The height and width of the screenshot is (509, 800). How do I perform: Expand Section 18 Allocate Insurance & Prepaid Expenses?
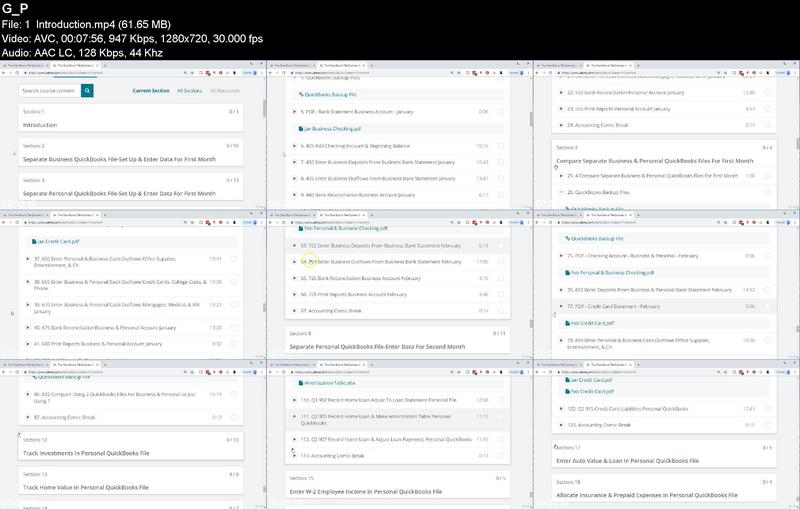[x=664, y=489]
